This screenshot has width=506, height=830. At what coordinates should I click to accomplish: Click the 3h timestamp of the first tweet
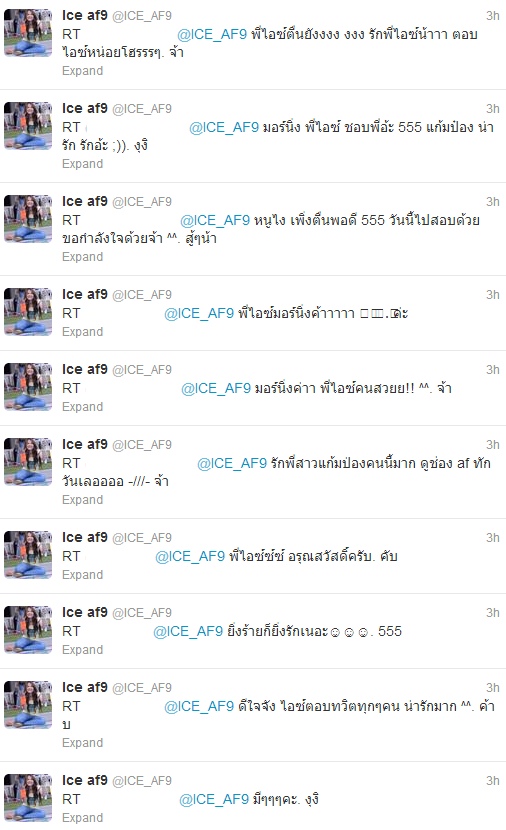click(x=493, y=16)
